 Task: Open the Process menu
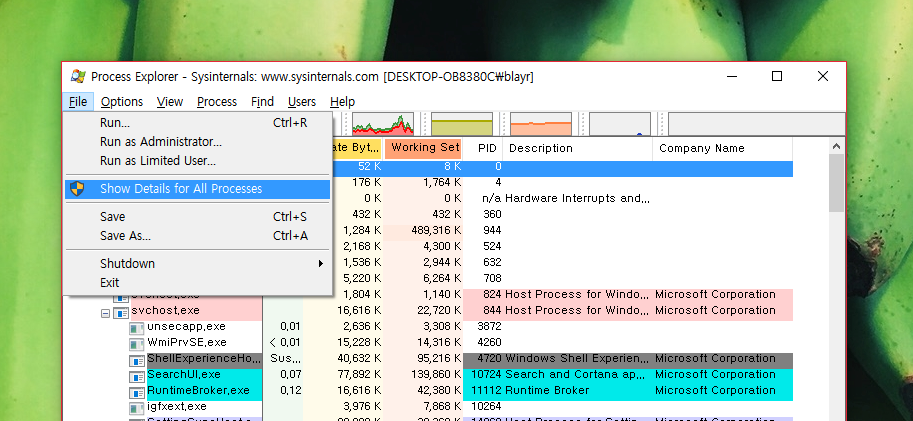pyautogui.click(x=217, y=102)
